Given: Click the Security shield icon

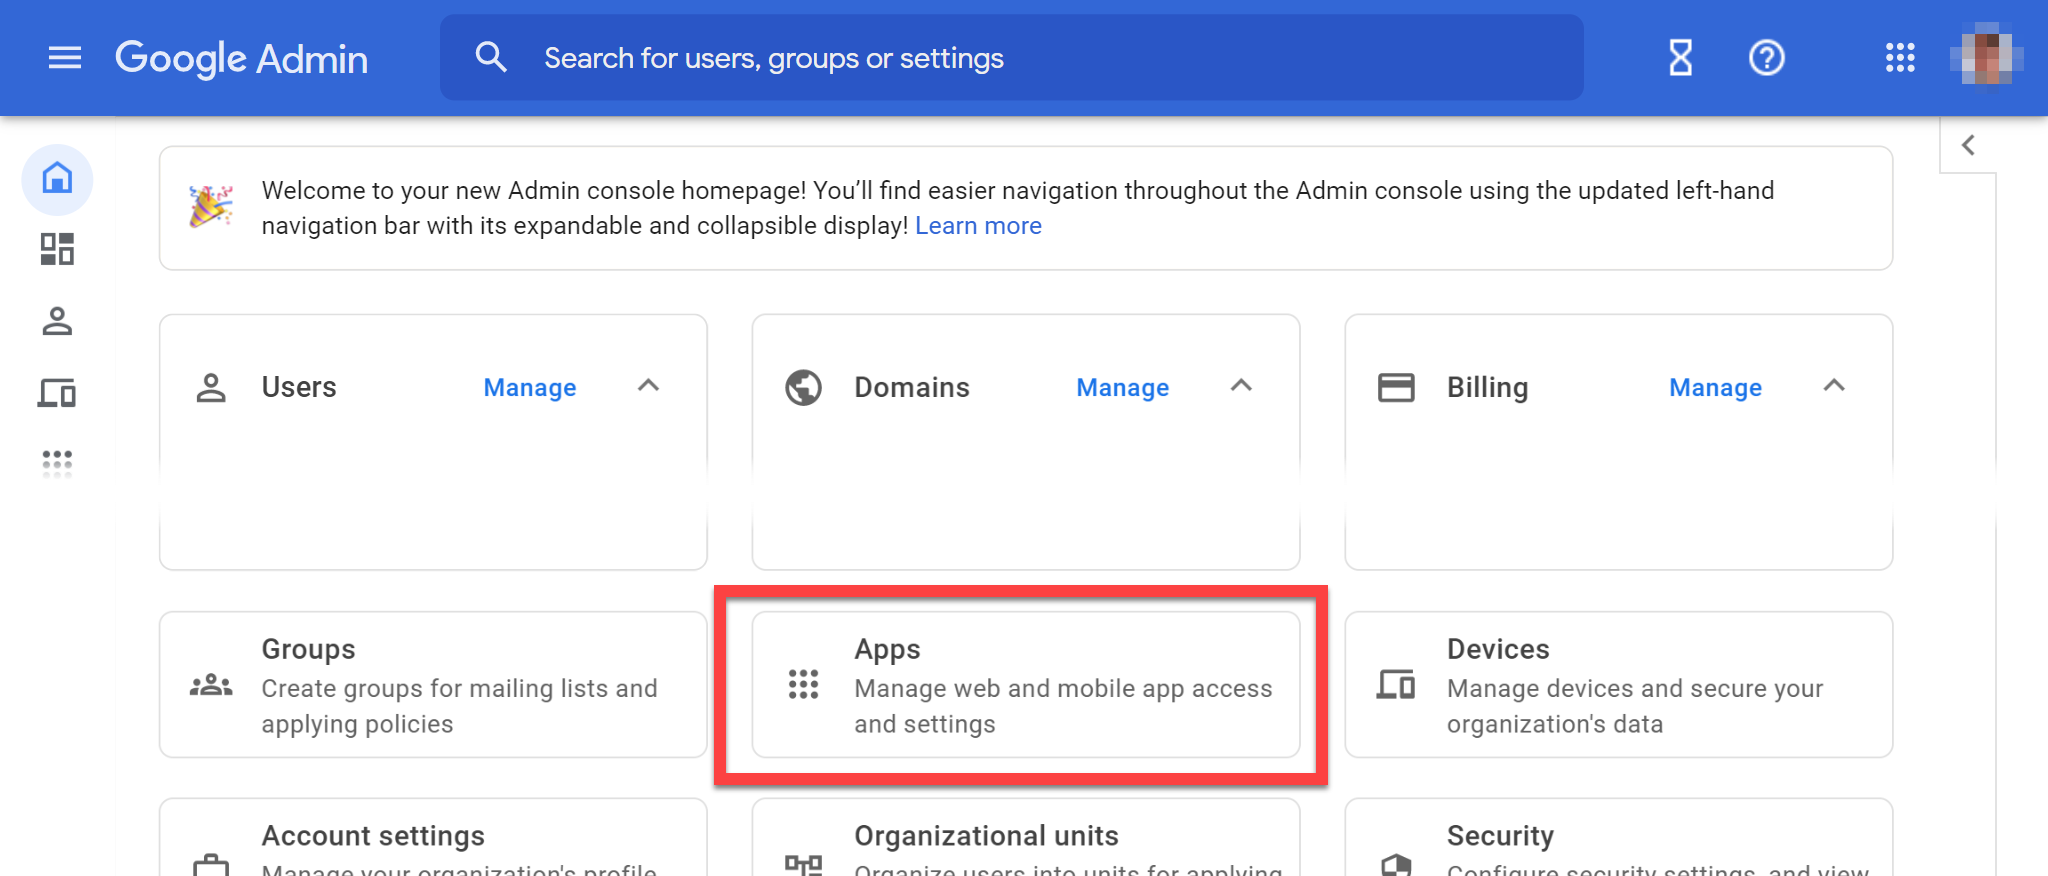Looking at the screenshot, I should coord(1396,865).
